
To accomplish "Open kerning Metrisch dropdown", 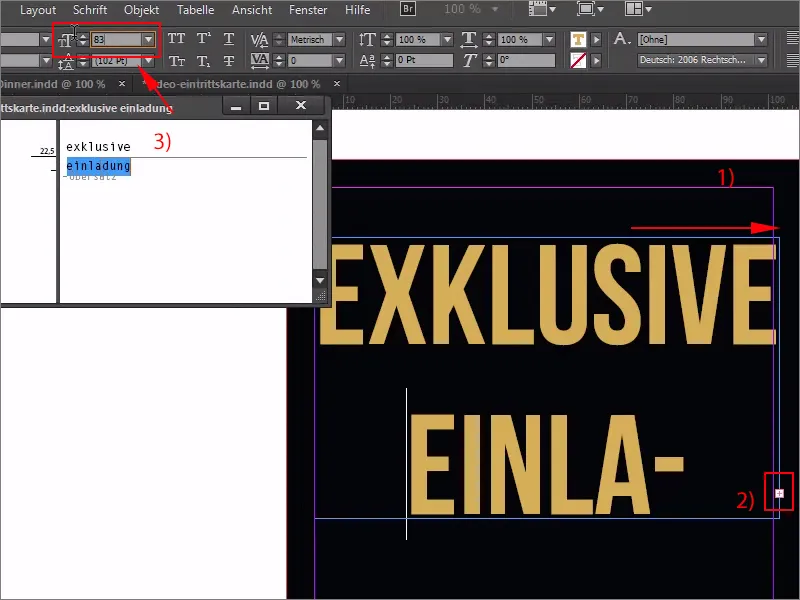I will point(339,39).
